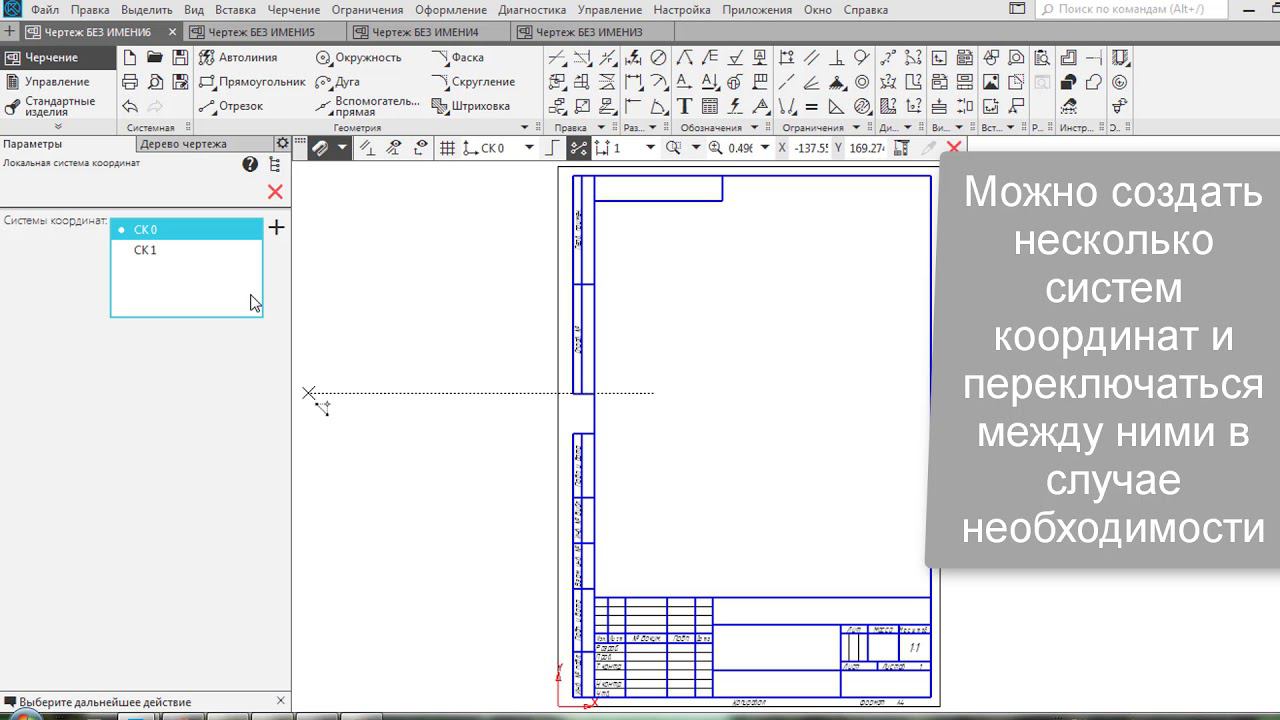Screen dimensions: 1280x720
Task: Insert a picture in Вставка group
Action: click(990, 82)
